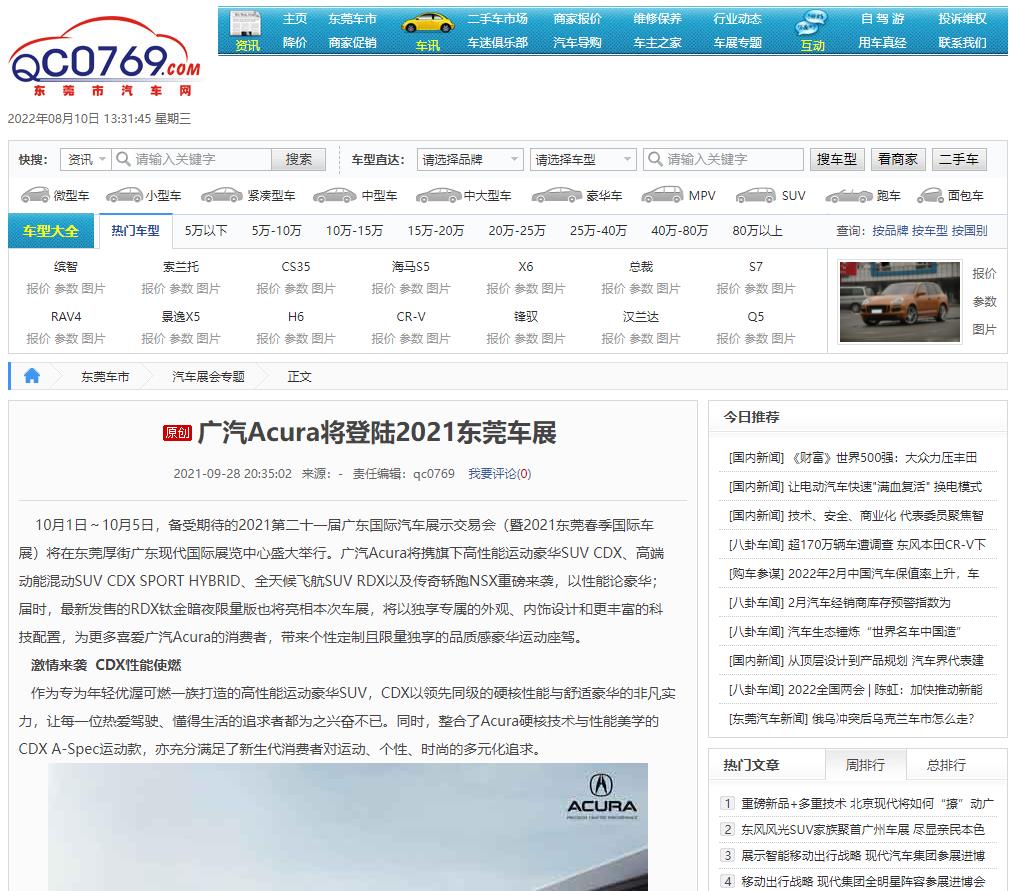Viewport: 1011px width, 891px height.
Task: Open the 请选择车型 model dropdown
Action: tap(583, 159)
